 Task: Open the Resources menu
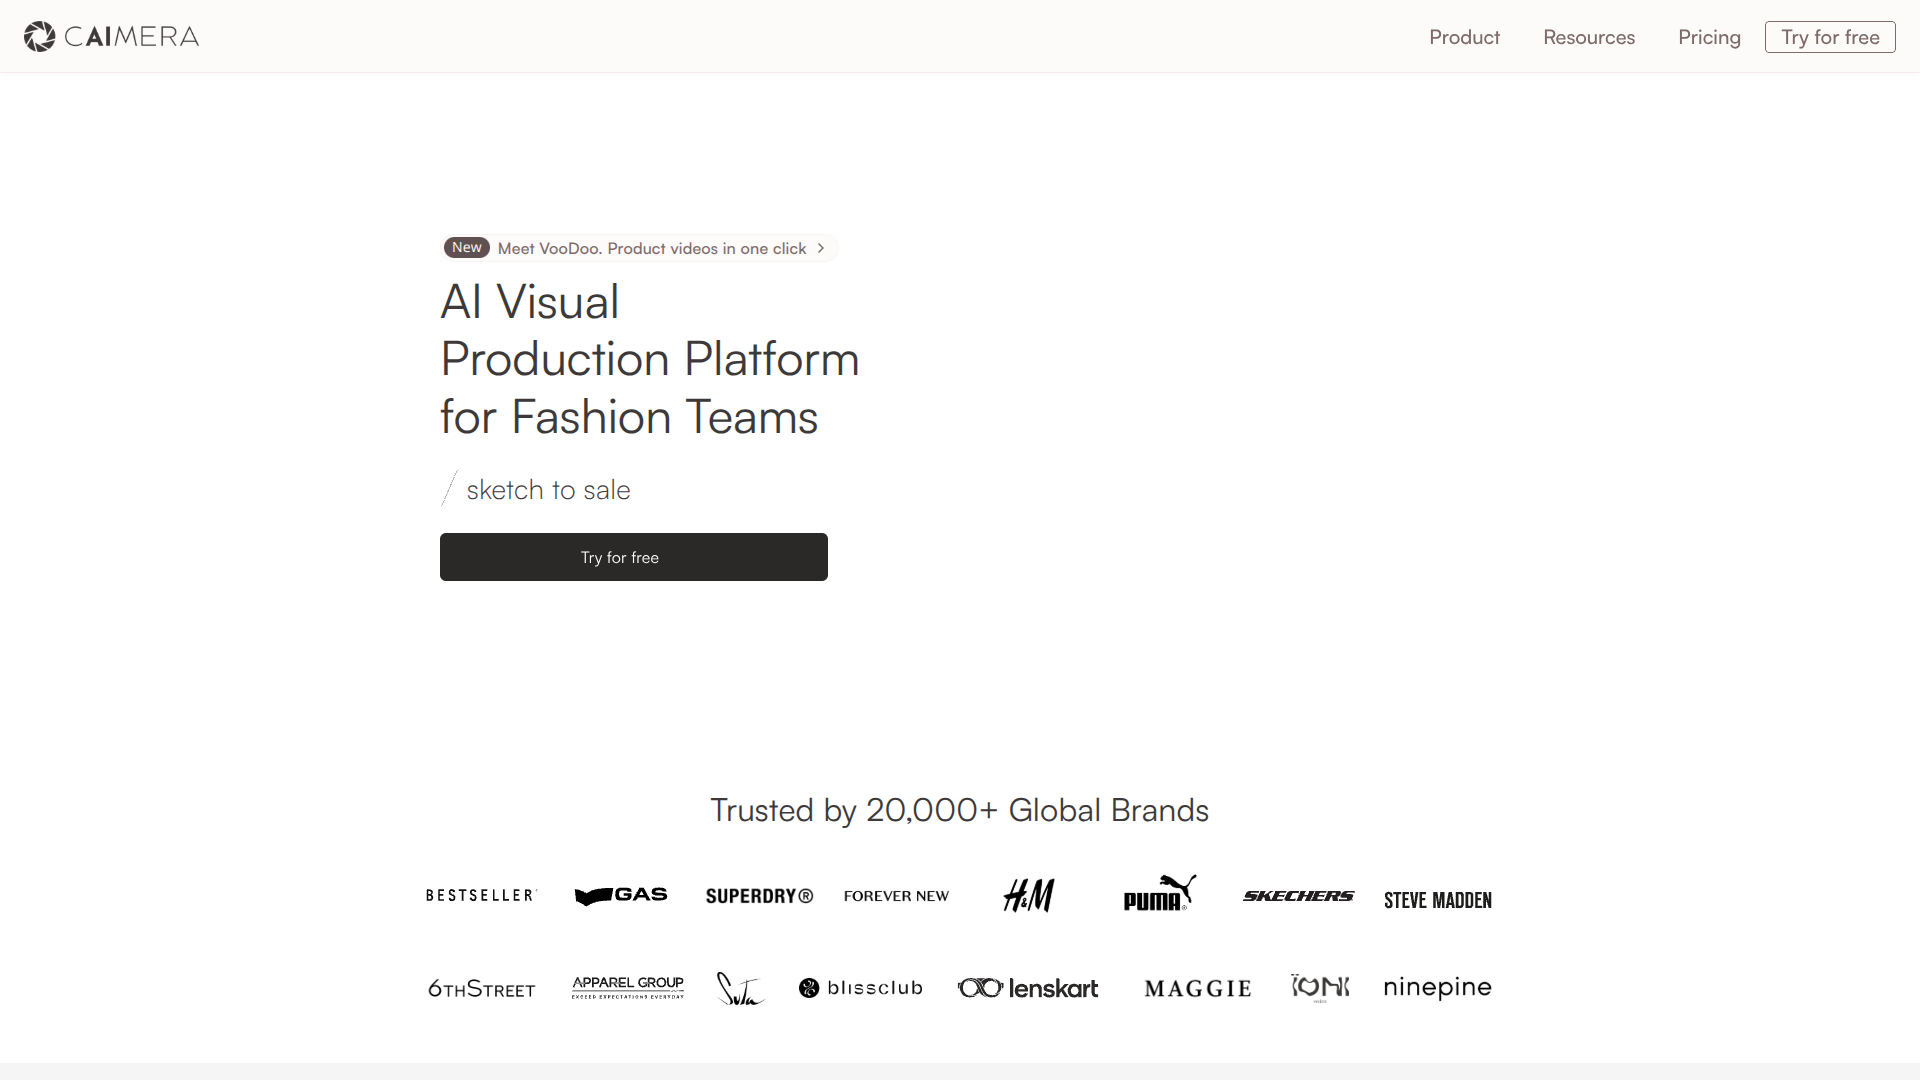[x=1589, y=37]
